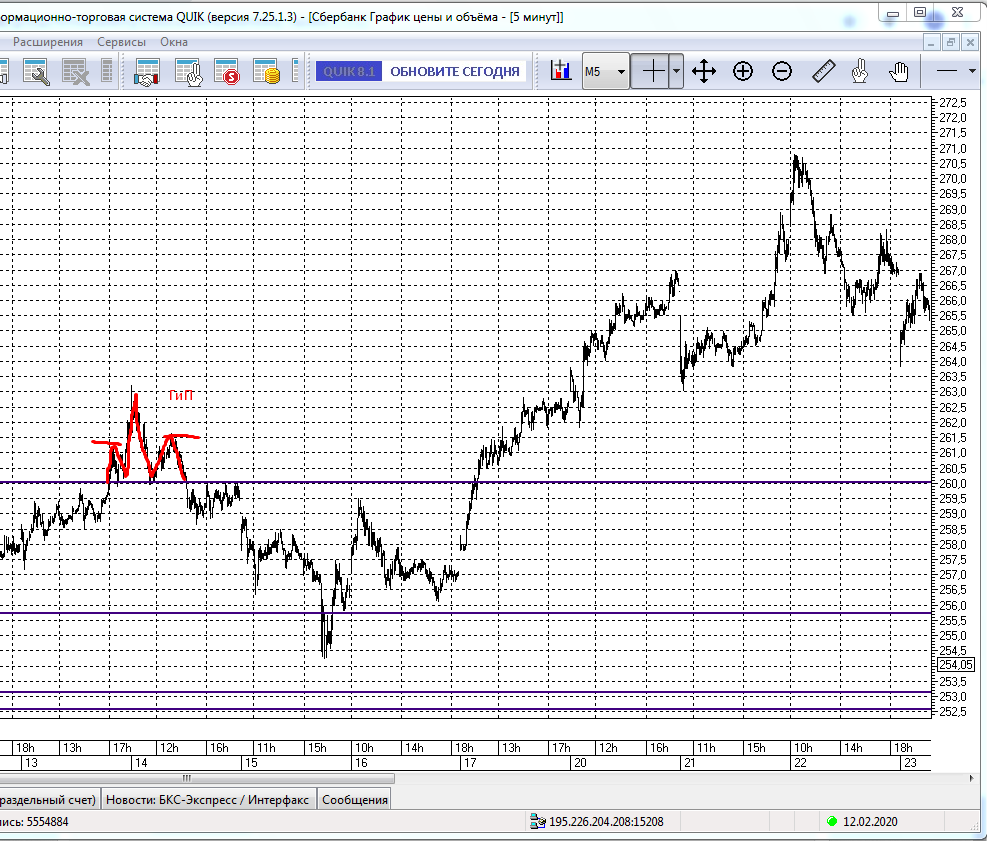Click the 195.226.204.208:15208 server address
Image resolution: width=987 pixels, height=841 pixels.
tap(606, 821)
